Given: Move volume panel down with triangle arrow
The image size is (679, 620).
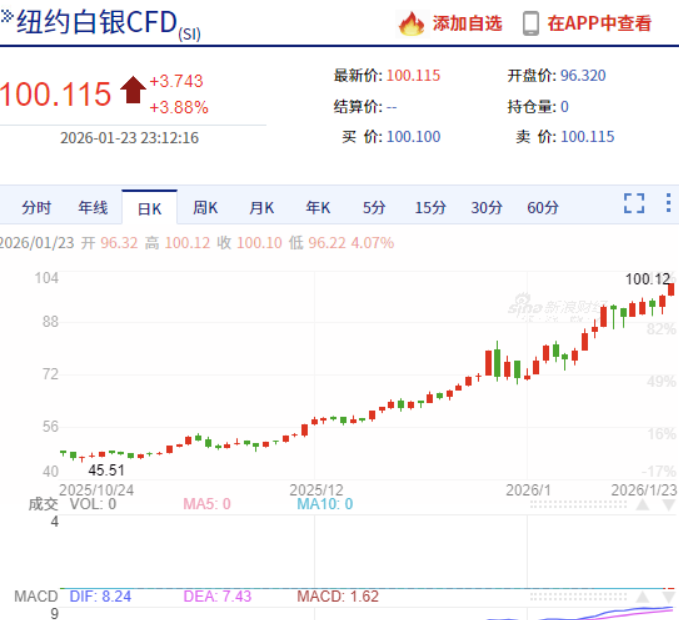Looking at the screenshot, I should point(667,505).
